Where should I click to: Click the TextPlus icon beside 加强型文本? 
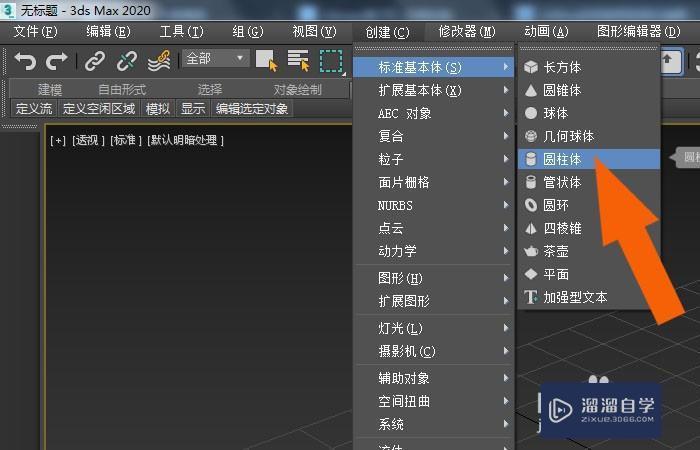click(x=531, y=297)
